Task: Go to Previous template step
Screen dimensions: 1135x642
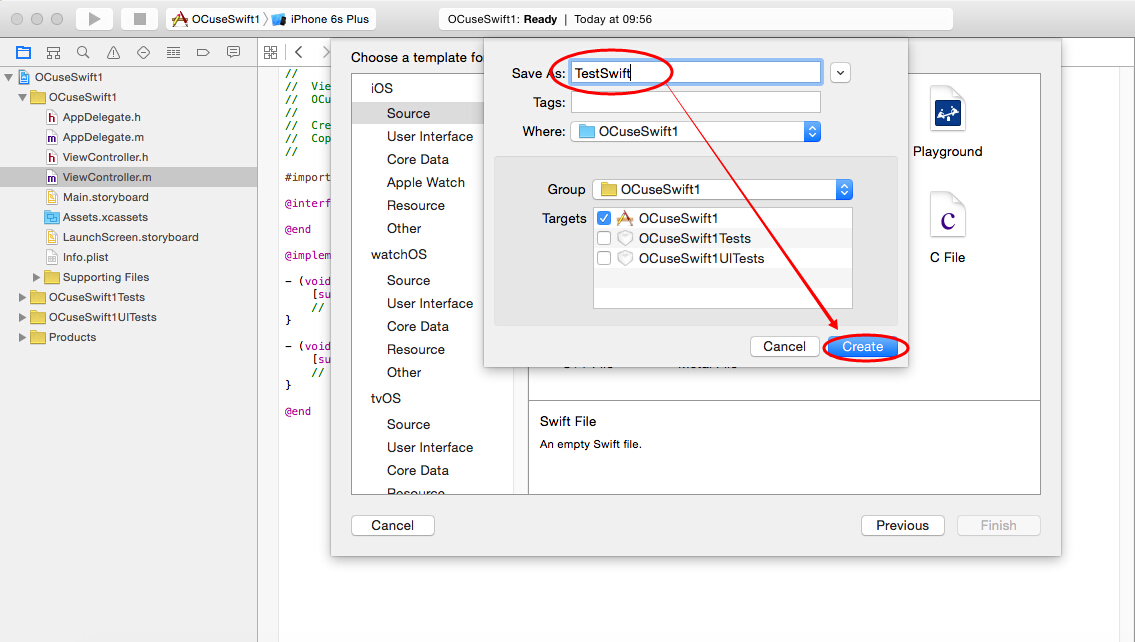Action: click(903, 525)
